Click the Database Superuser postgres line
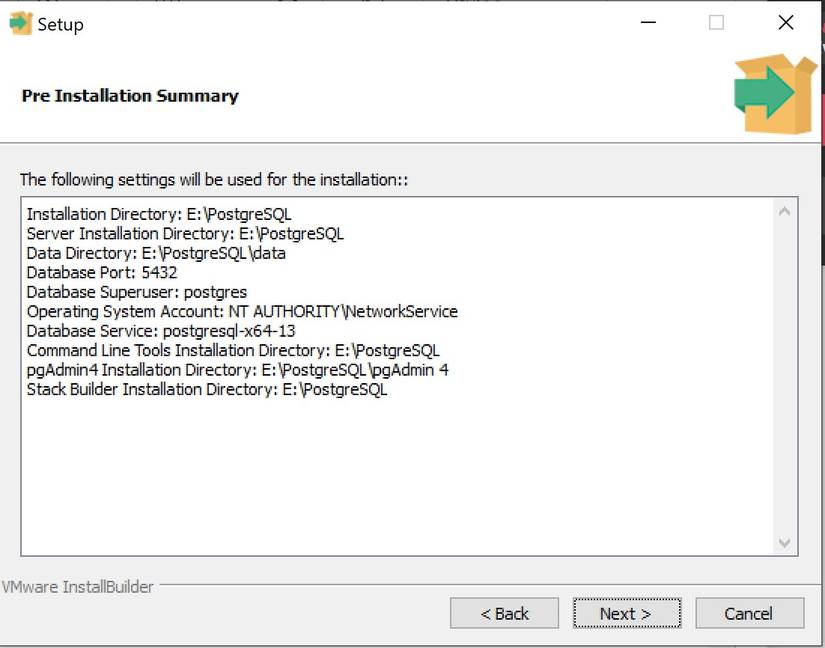 [136, 292]
